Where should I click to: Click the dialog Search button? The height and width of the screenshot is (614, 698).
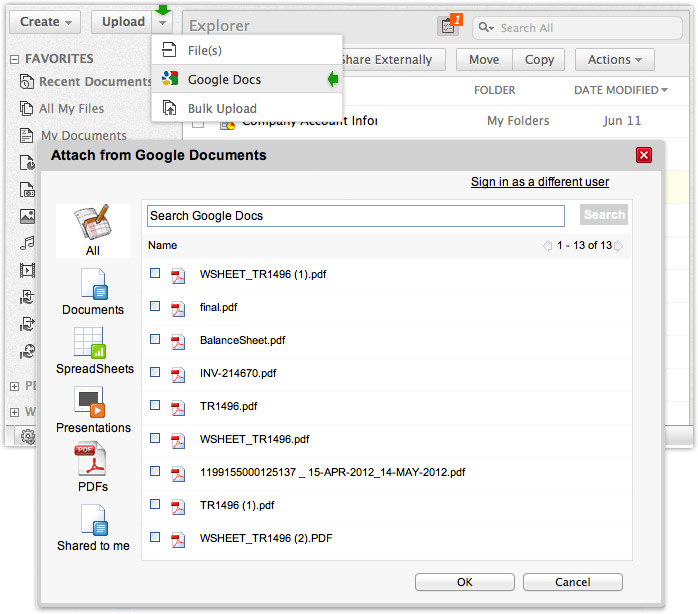pos(604,215)
